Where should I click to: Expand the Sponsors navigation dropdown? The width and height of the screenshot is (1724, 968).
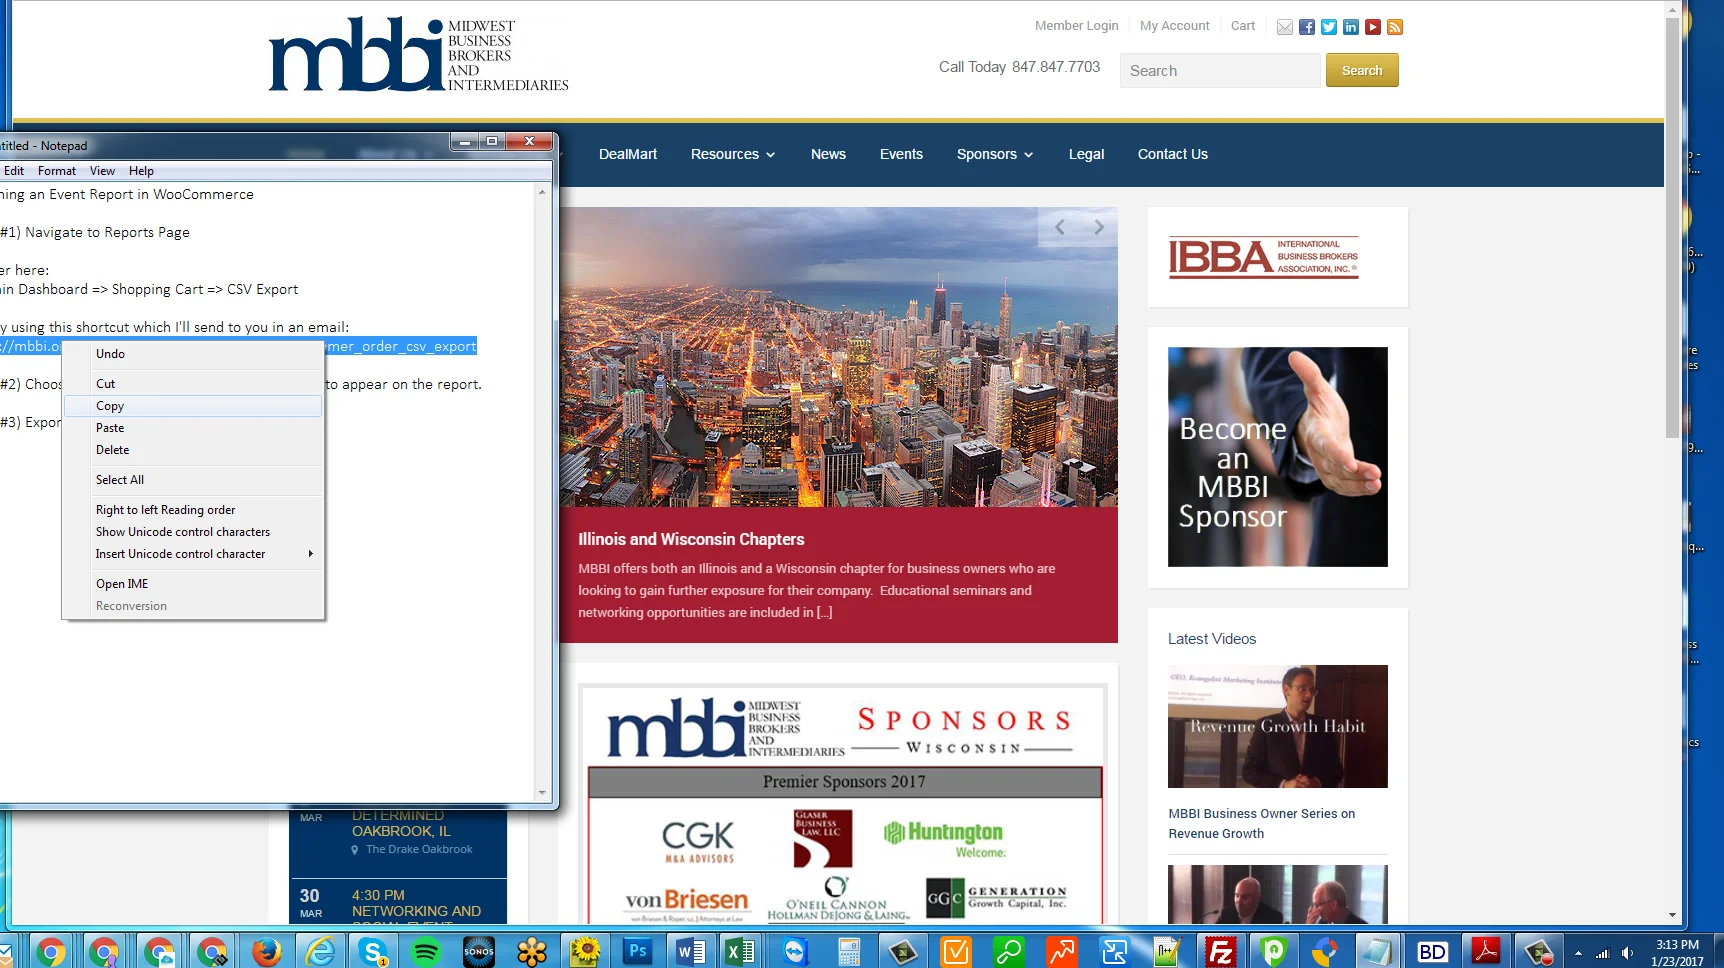click(x=994, y=154)
